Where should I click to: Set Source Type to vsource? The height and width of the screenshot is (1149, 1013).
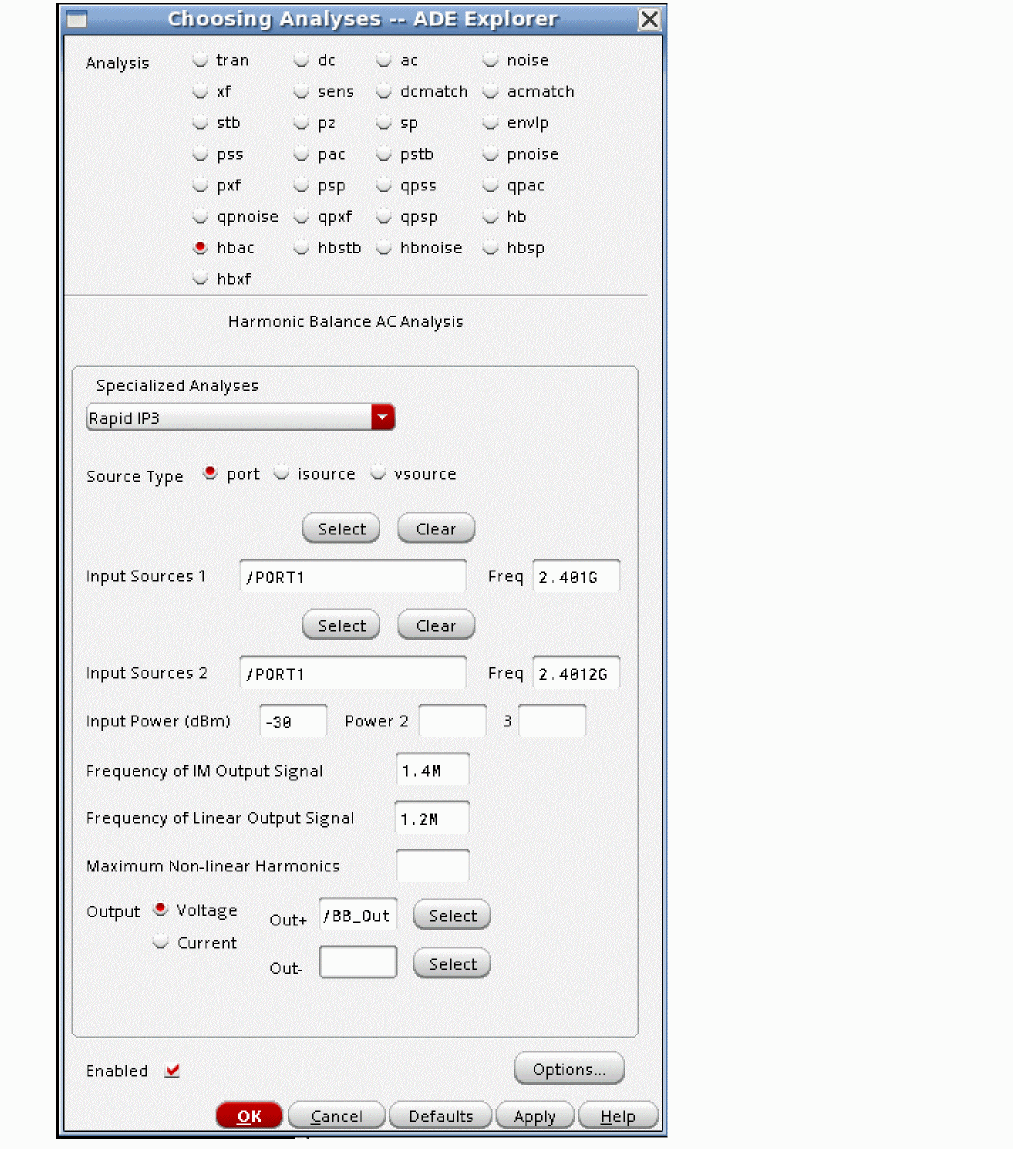(378, 473)
